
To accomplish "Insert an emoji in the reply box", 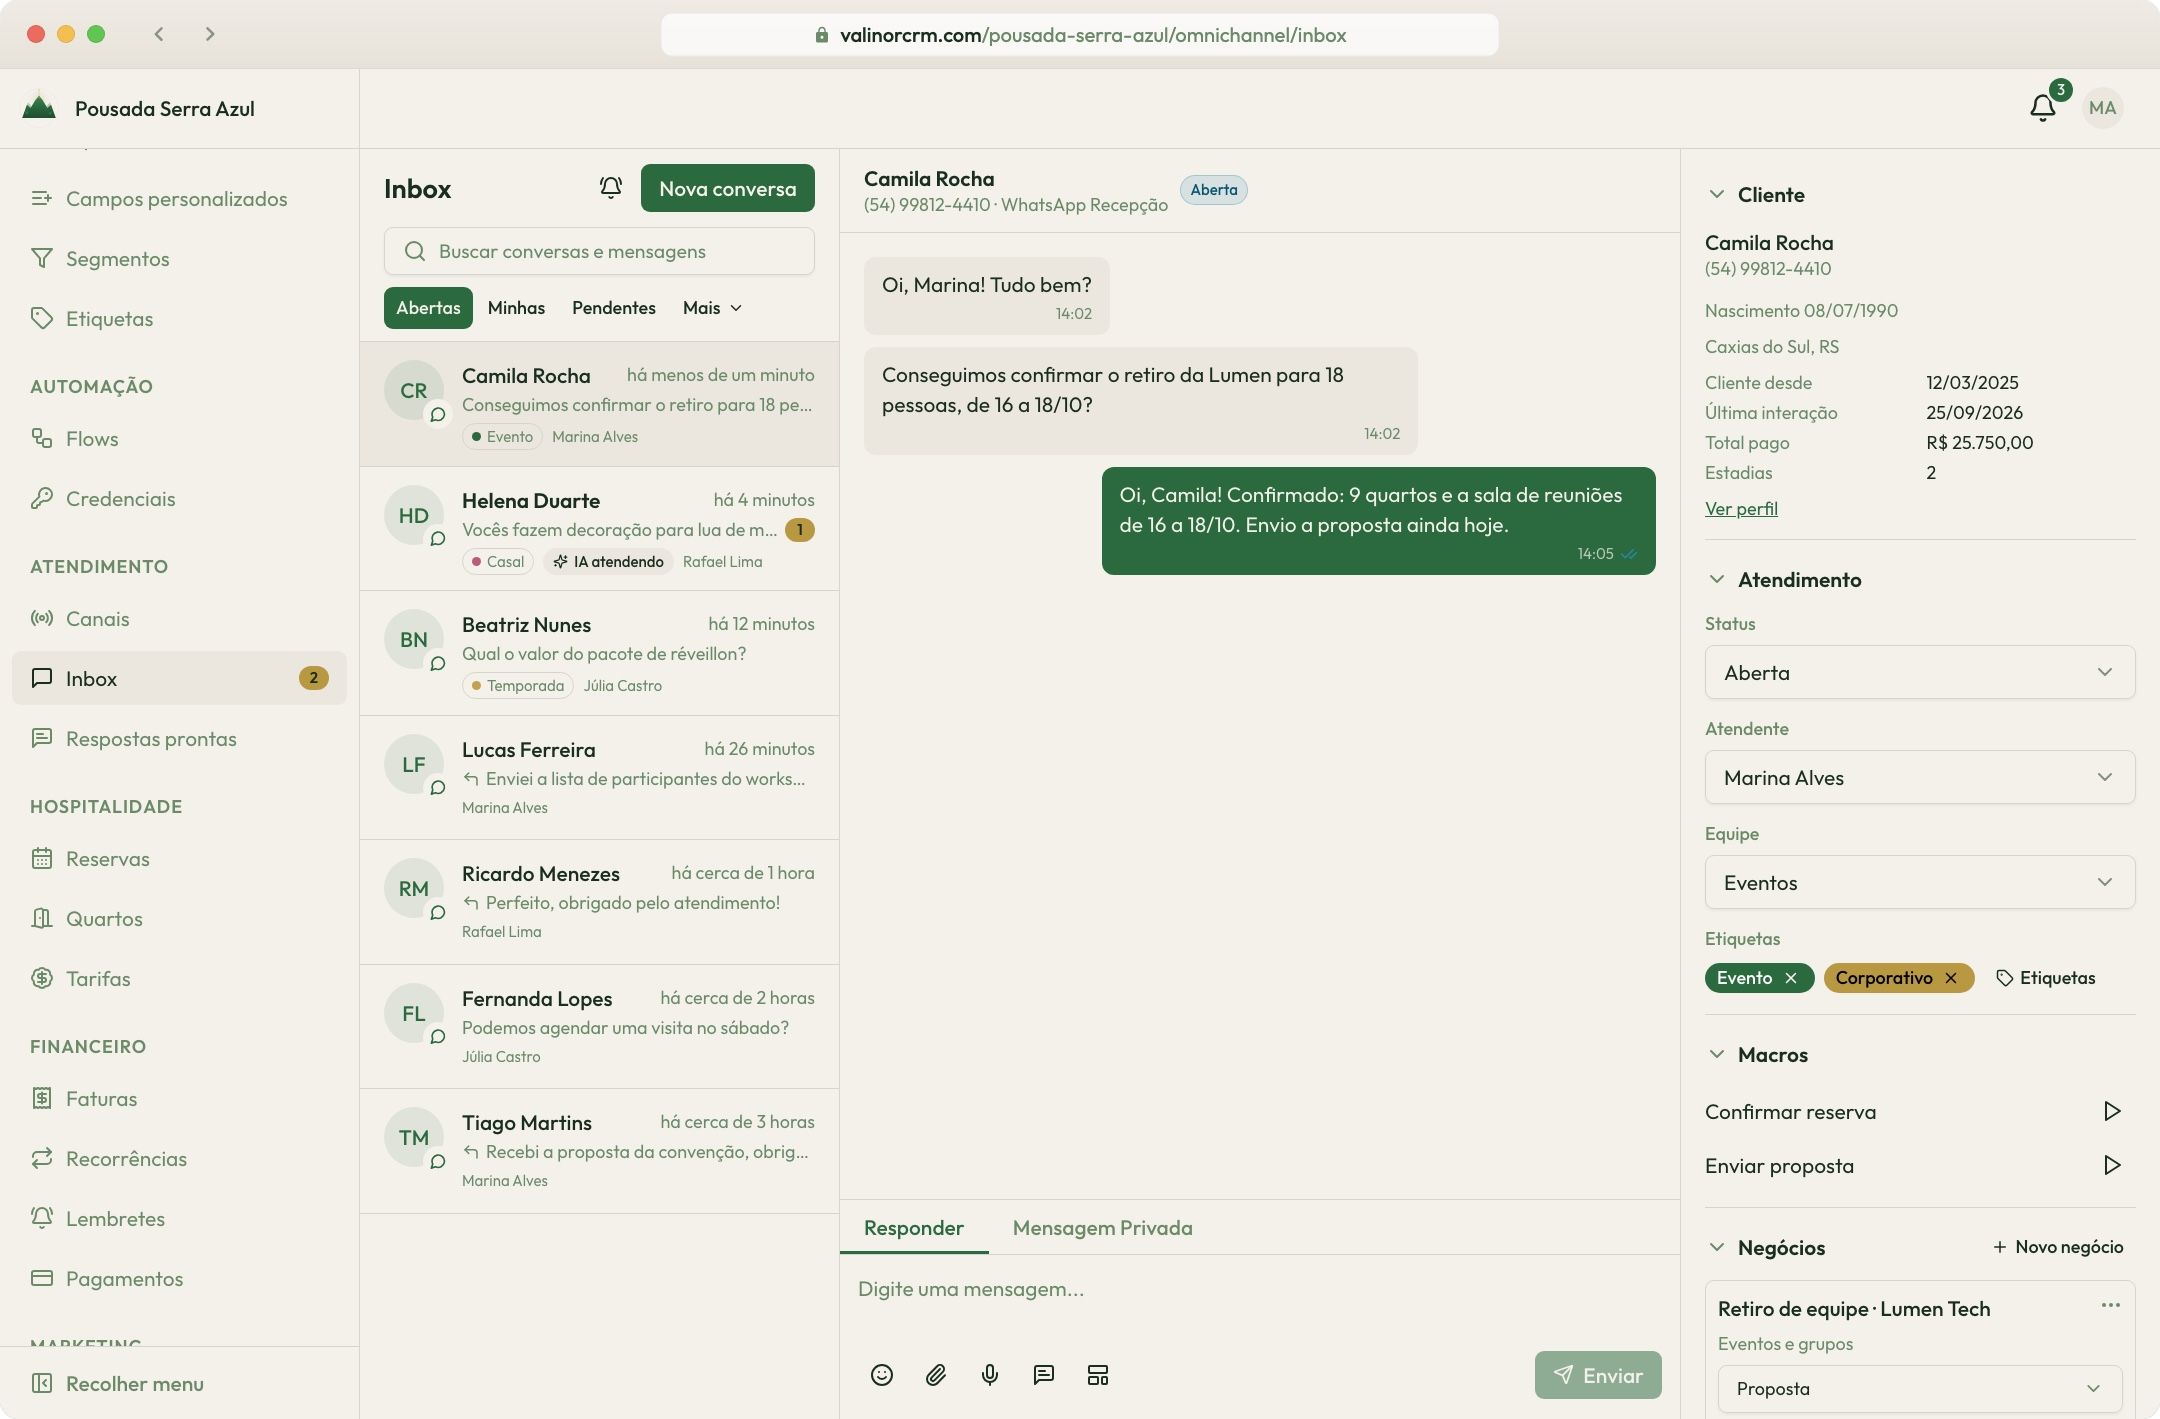I will click(x=881, y=1375).
